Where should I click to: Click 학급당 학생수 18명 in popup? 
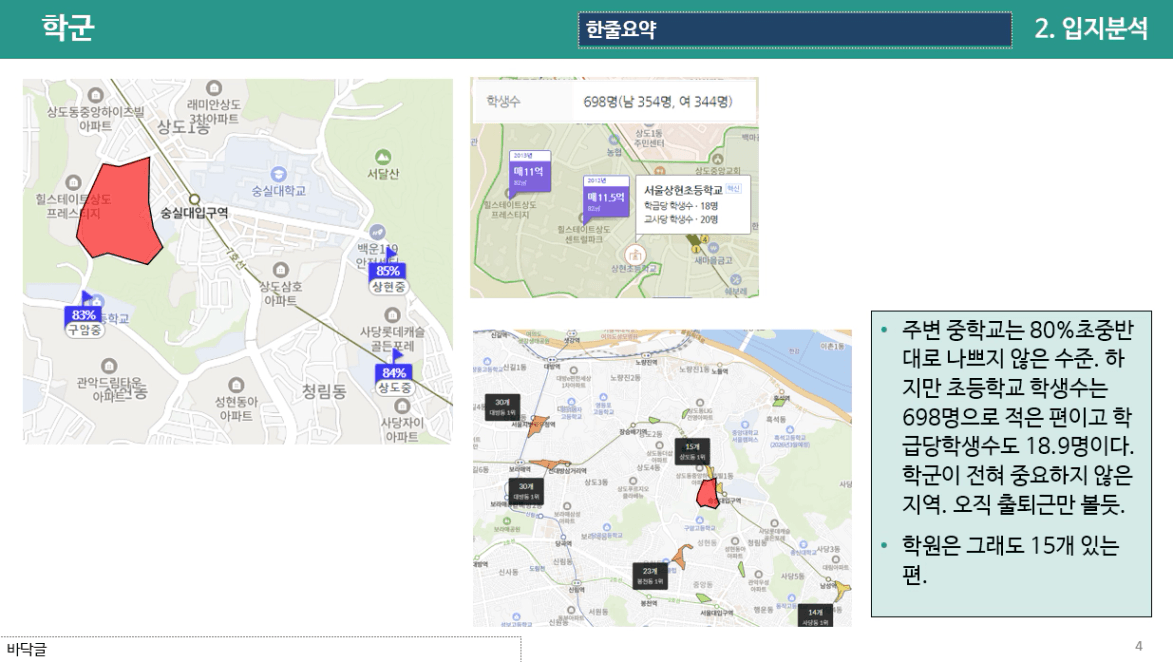click(x=681, y=205)
